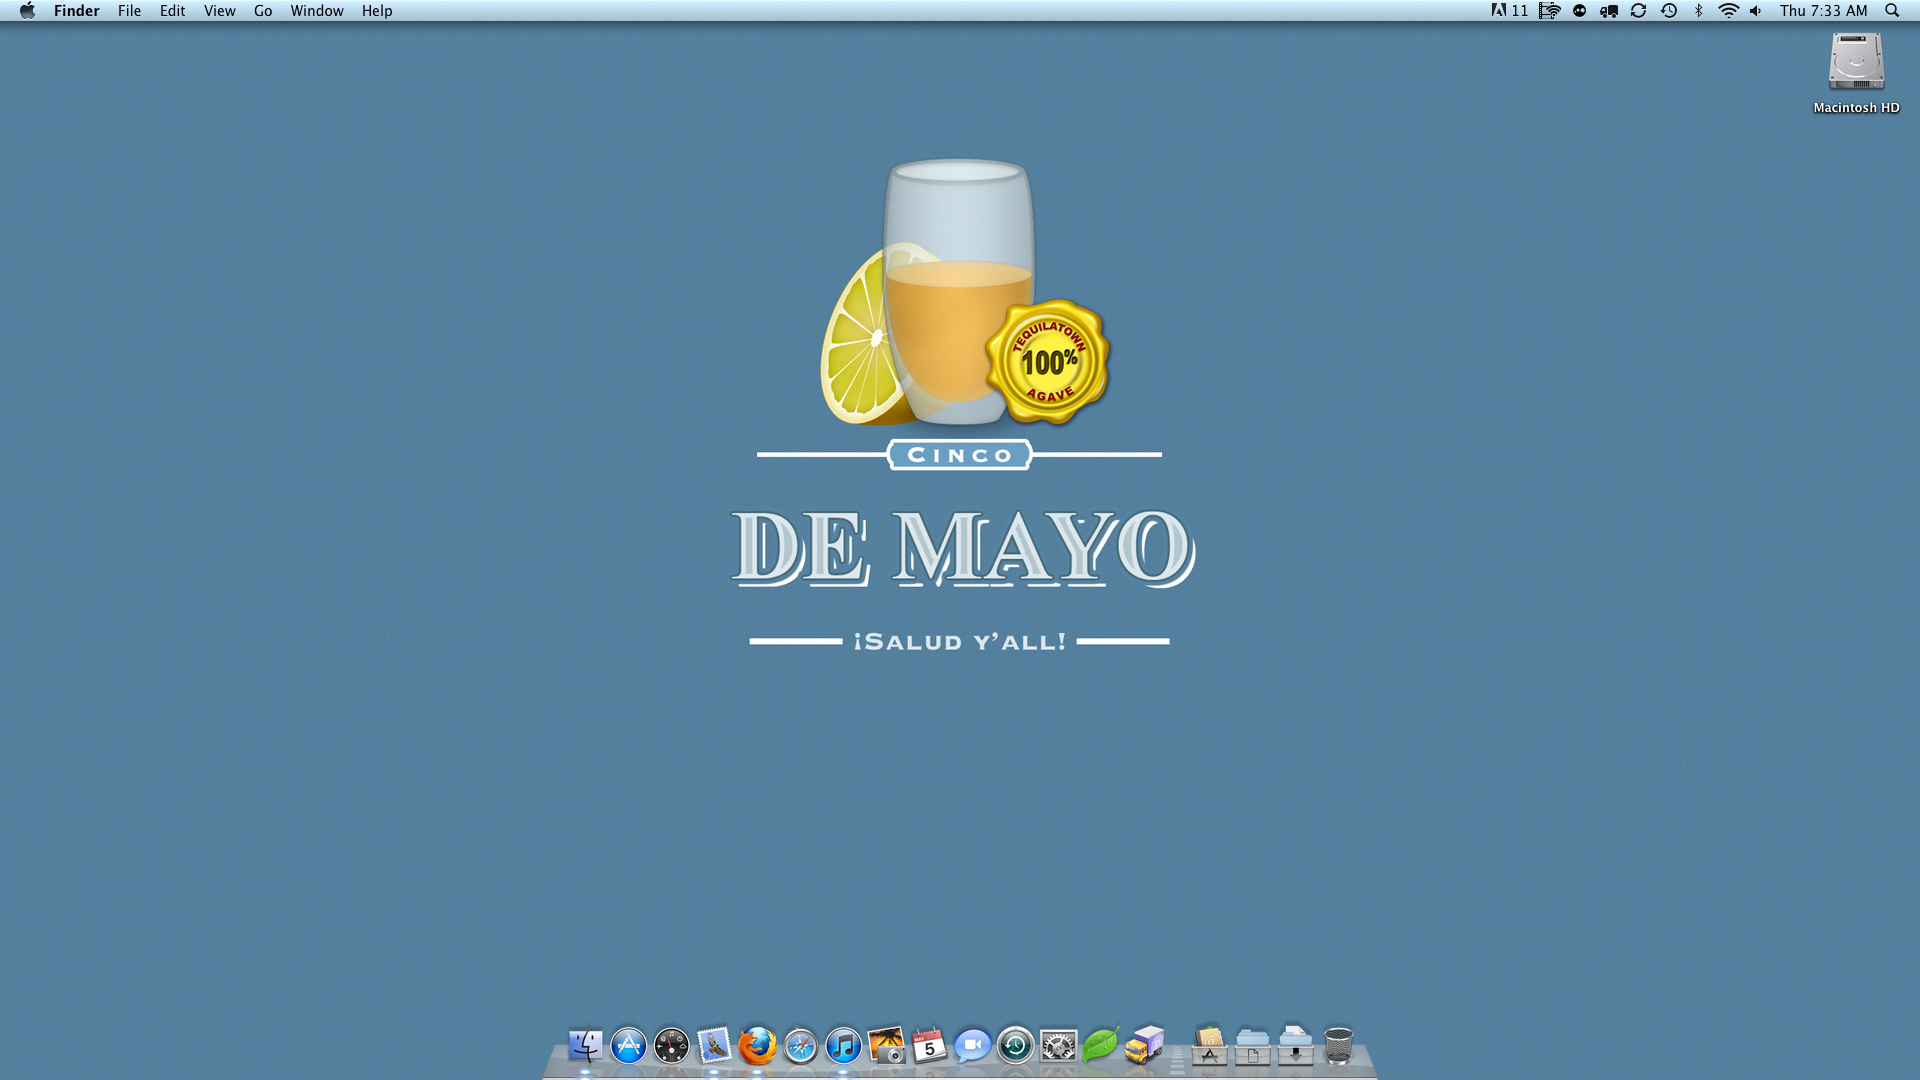Open the Dashboard gauge icon in dock
Viewport: 1920px width, 1080px height.
pyautogui.click(x=671, y=1046)
